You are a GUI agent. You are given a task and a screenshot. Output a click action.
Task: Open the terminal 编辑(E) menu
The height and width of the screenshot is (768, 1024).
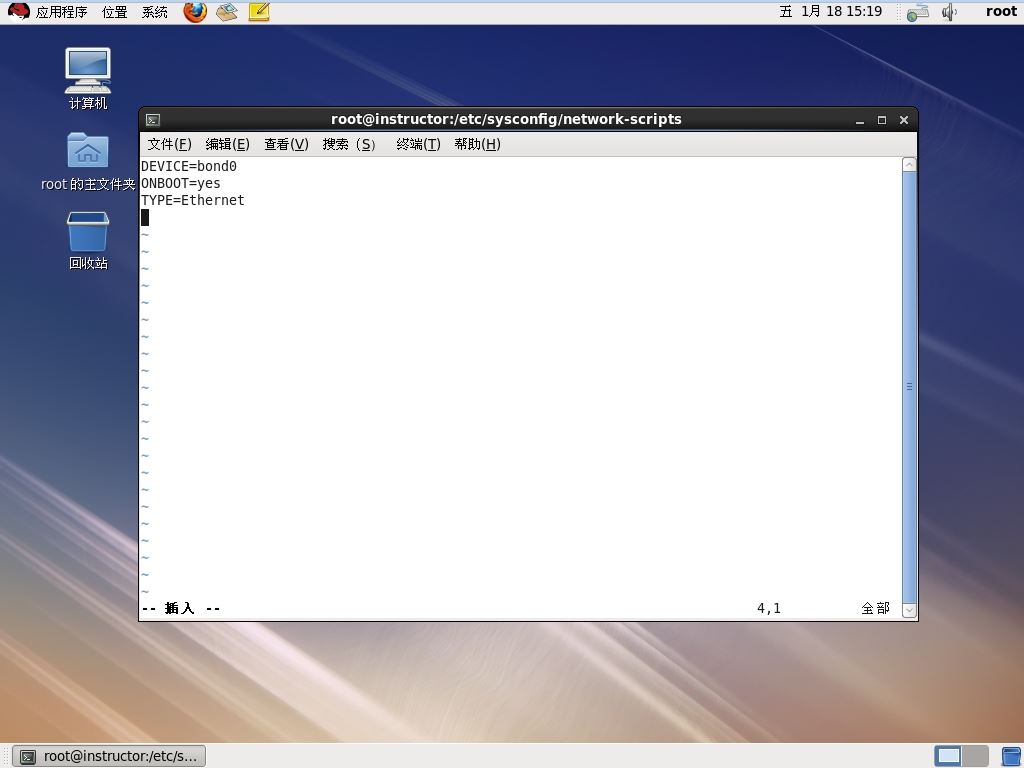pyautogui.click(x=227, y=144)
